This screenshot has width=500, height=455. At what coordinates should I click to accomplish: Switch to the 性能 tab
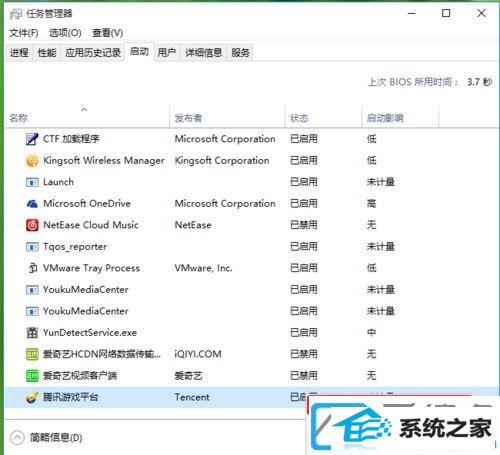(47, 53)
